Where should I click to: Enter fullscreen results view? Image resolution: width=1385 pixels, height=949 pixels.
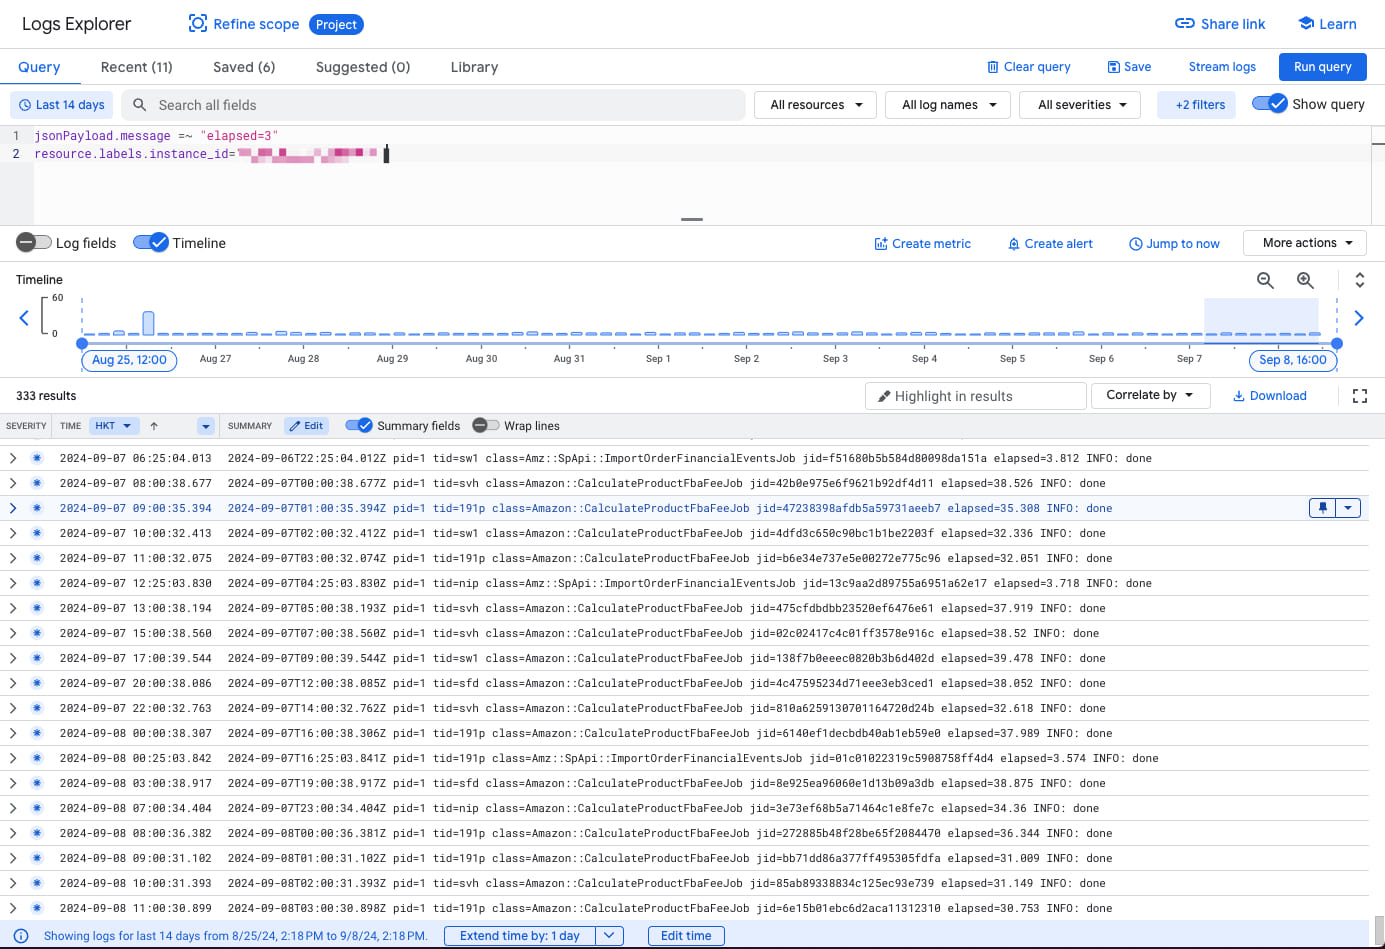(x=1360, y=396)
